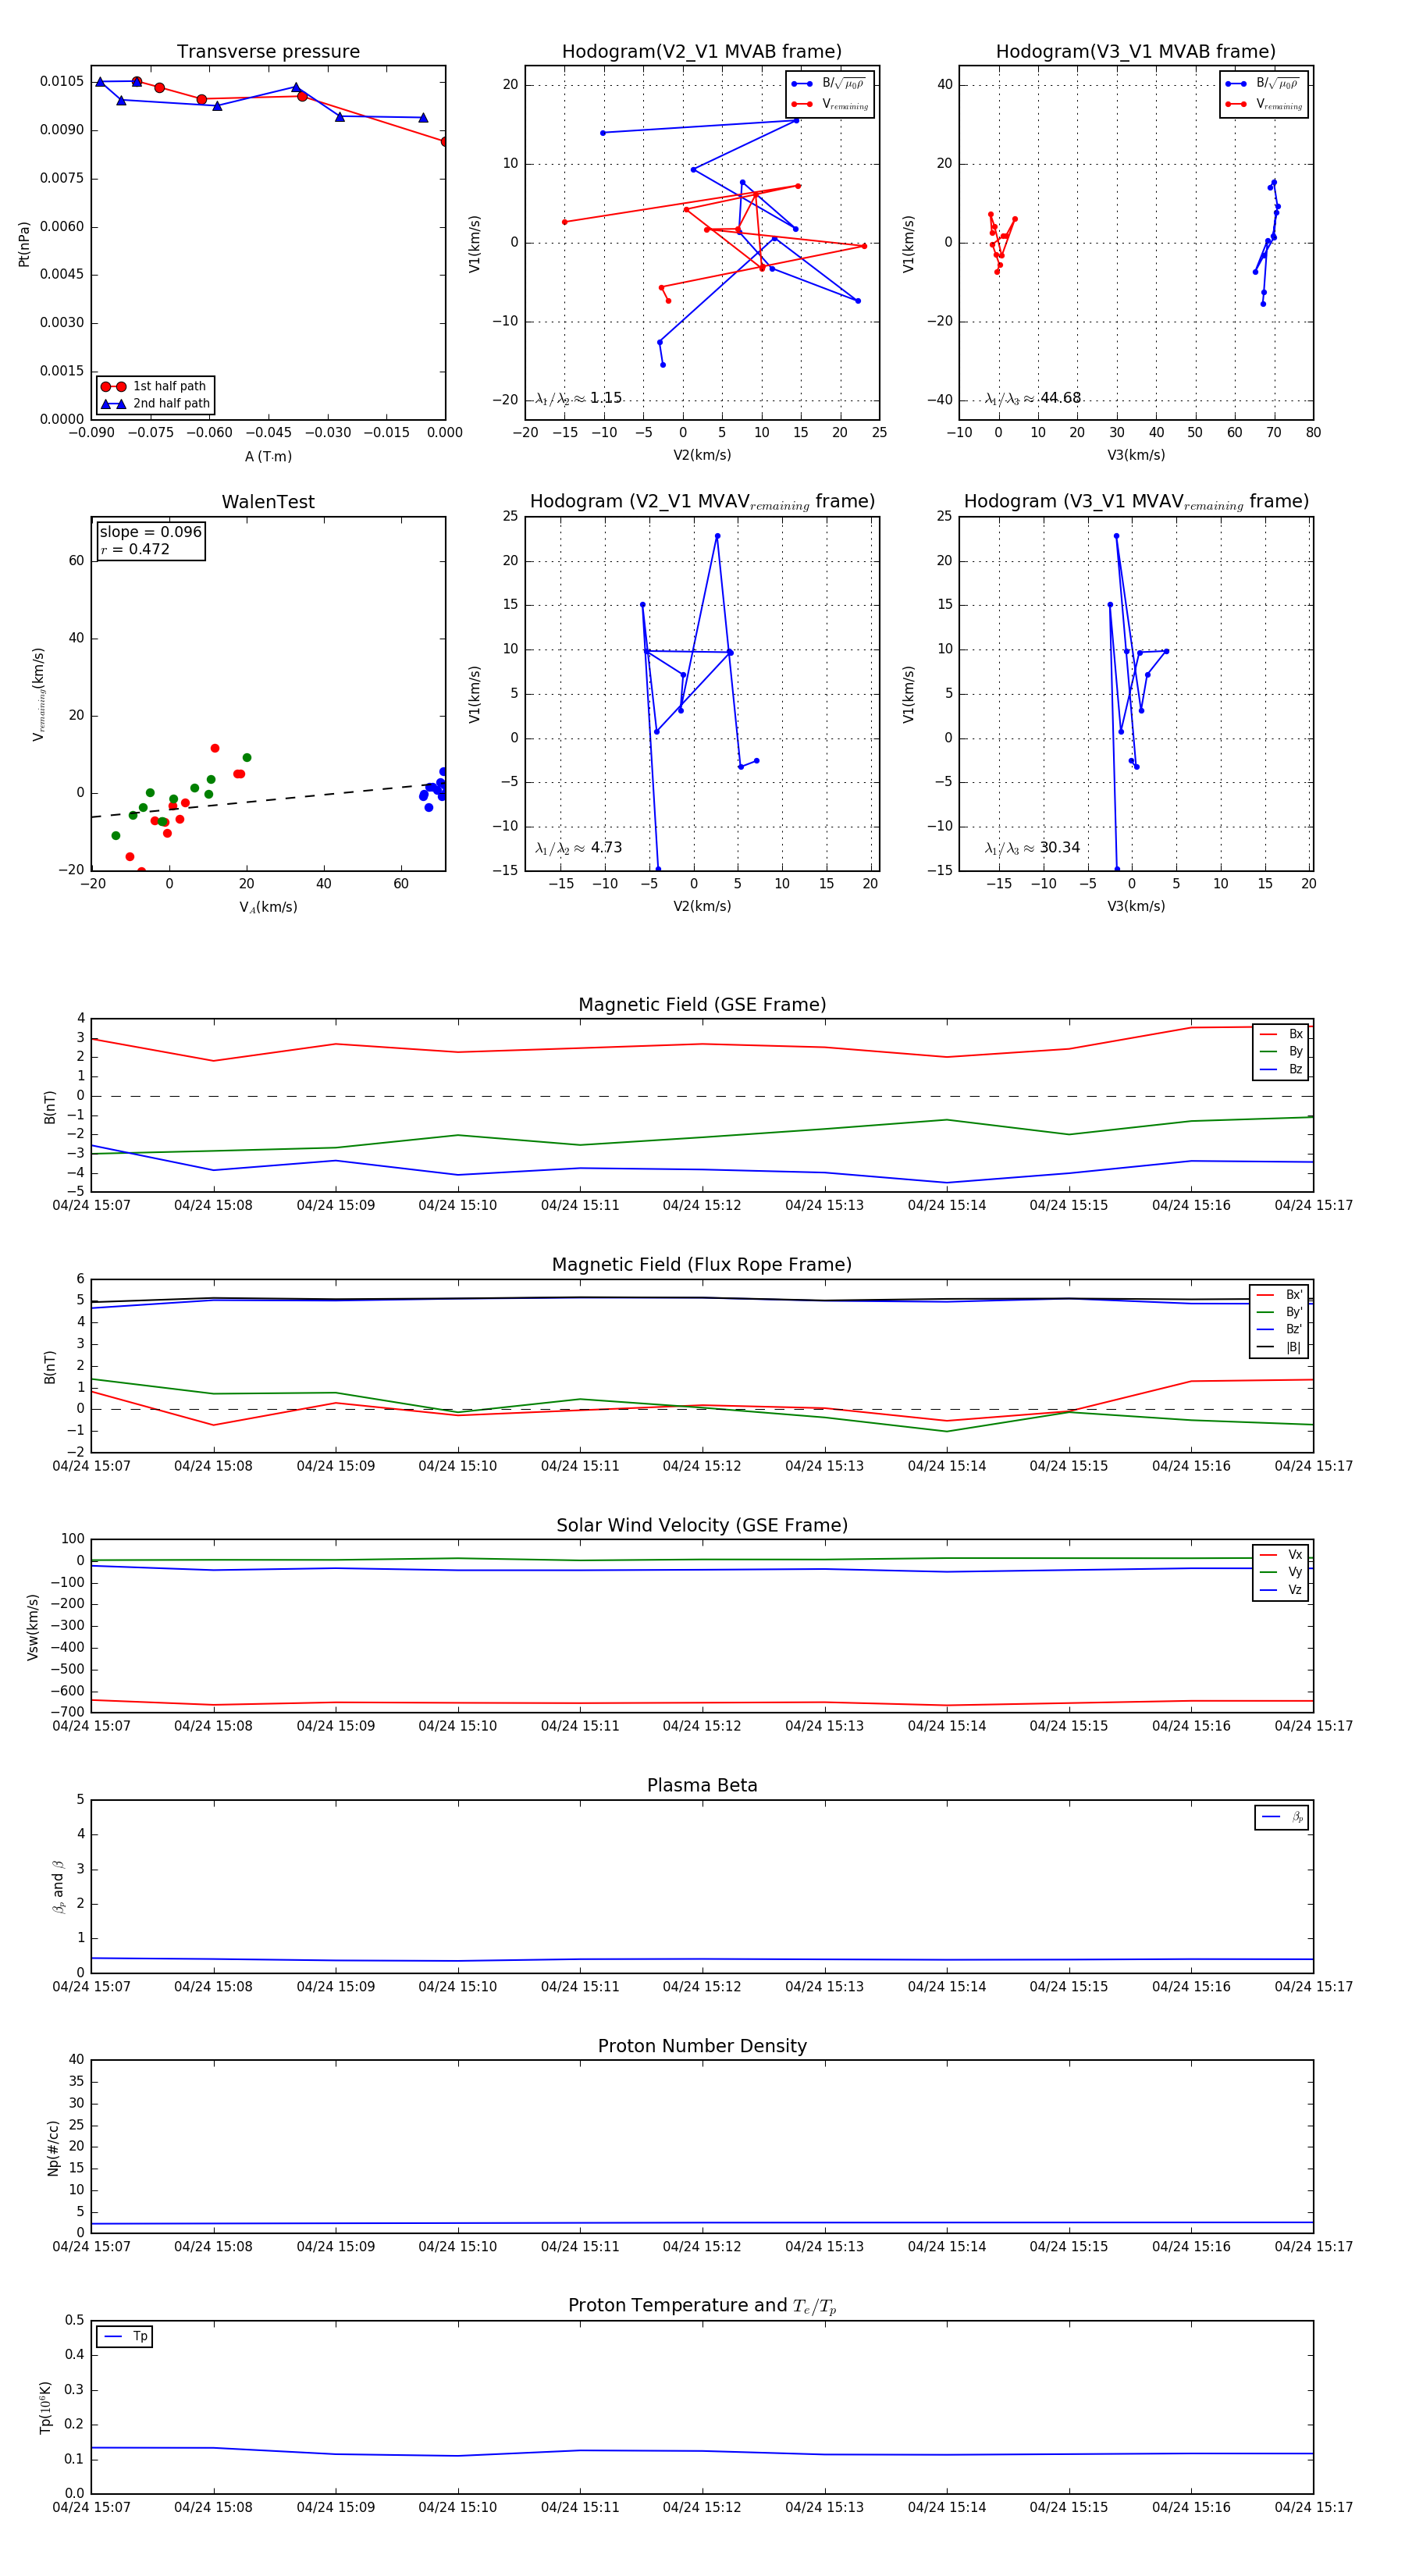This screenshot has width=1405, height=2576.
Task: Select the |B| legend entry
Action: tap(1279, 1347)
